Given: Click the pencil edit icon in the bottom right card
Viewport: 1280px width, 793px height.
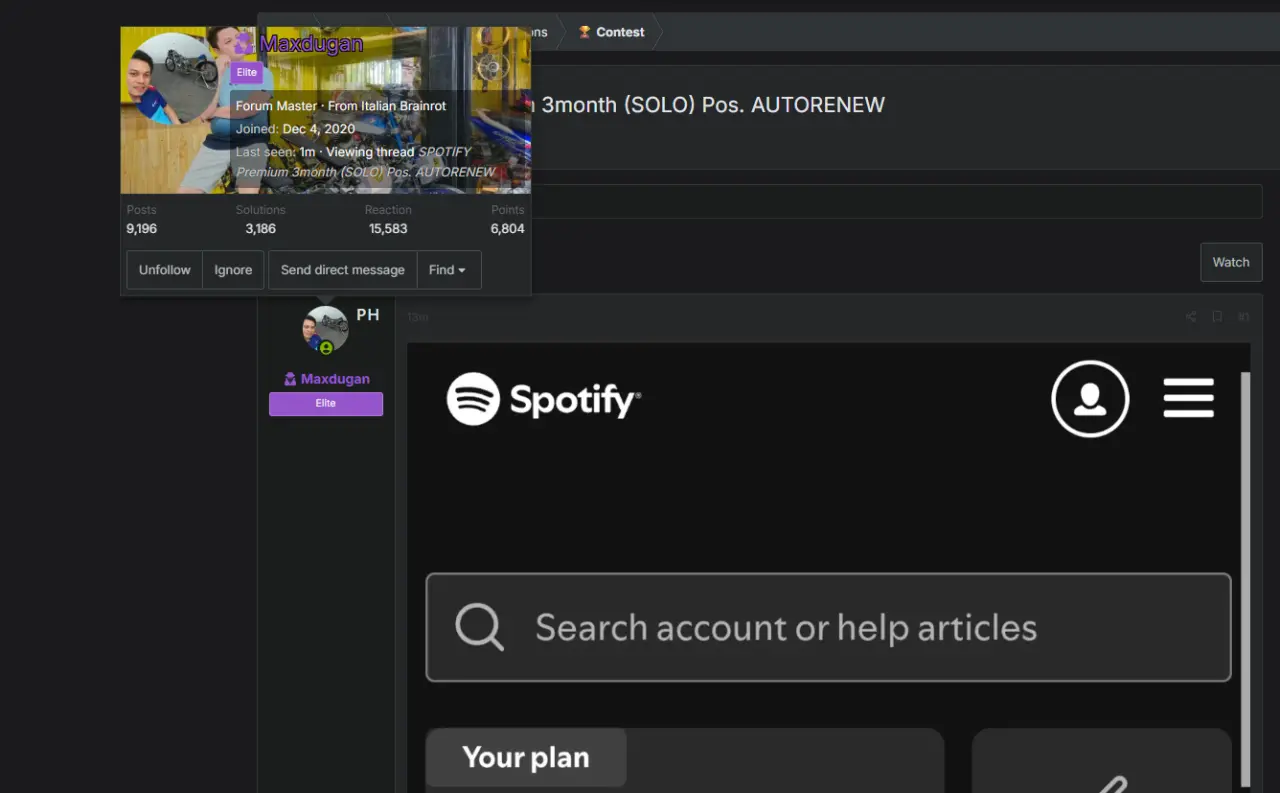Looking at the screenshot, I should click(x=1110, y=784).
